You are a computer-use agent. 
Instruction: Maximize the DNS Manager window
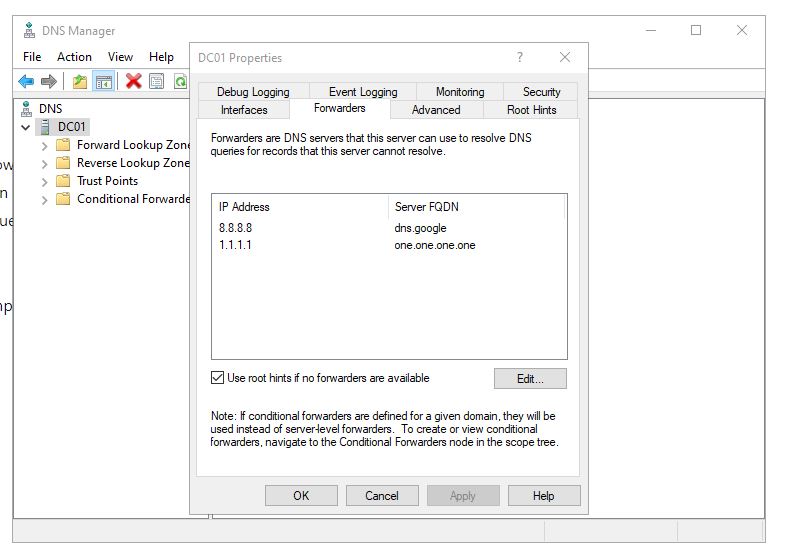[x=696, y=30]
